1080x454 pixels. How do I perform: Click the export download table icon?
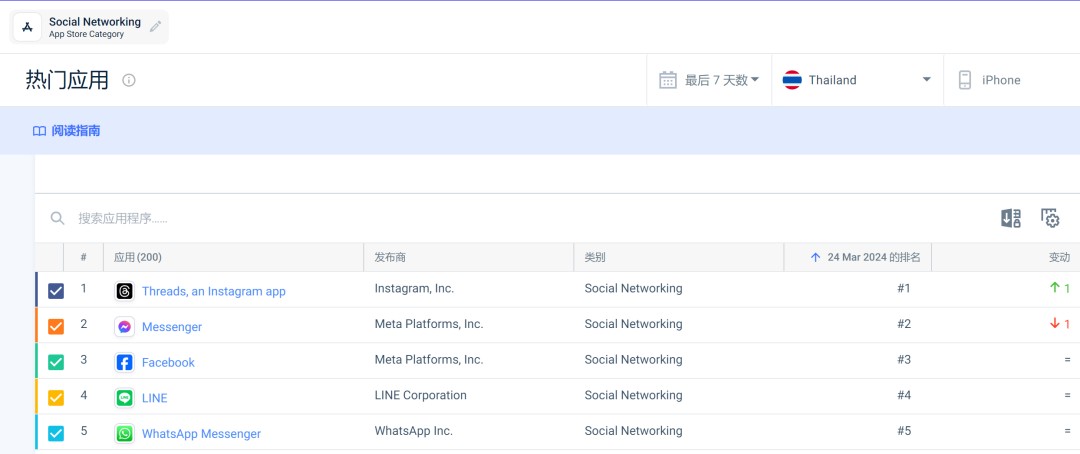1011,218
